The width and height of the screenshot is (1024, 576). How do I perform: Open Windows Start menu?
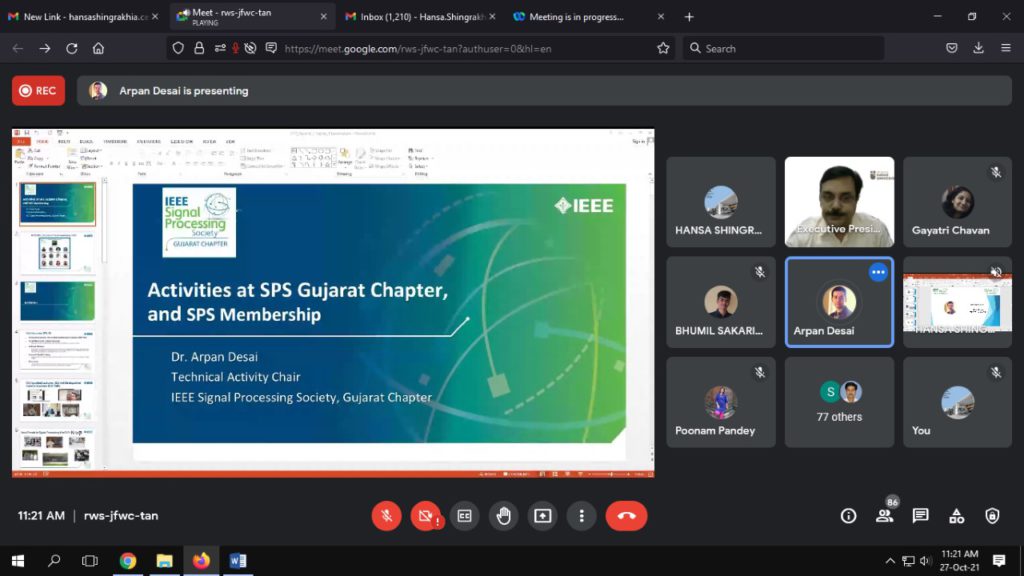pos(18,560)
